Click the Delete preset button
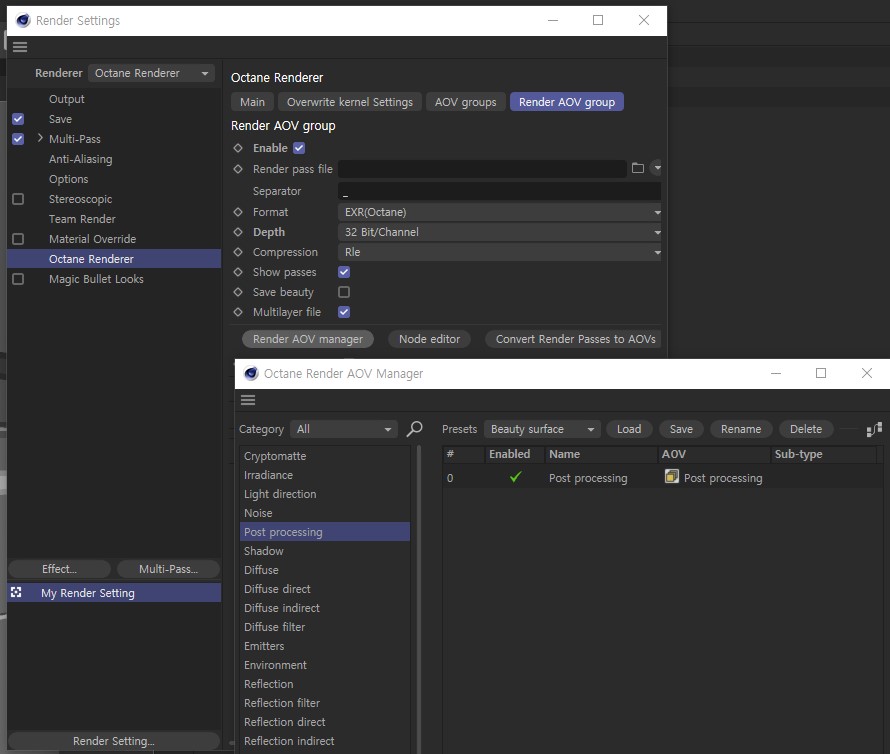 [x=805, y=429]
